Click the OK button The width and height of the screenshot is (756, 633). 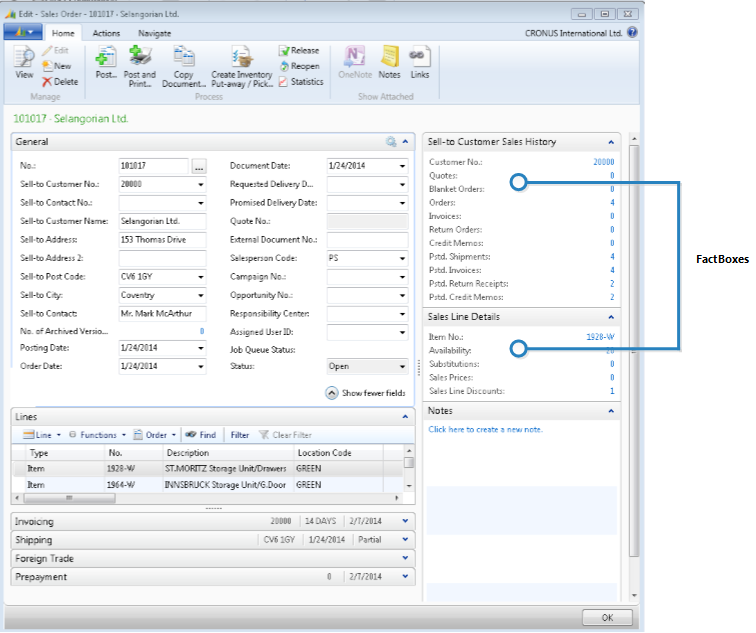607,618
